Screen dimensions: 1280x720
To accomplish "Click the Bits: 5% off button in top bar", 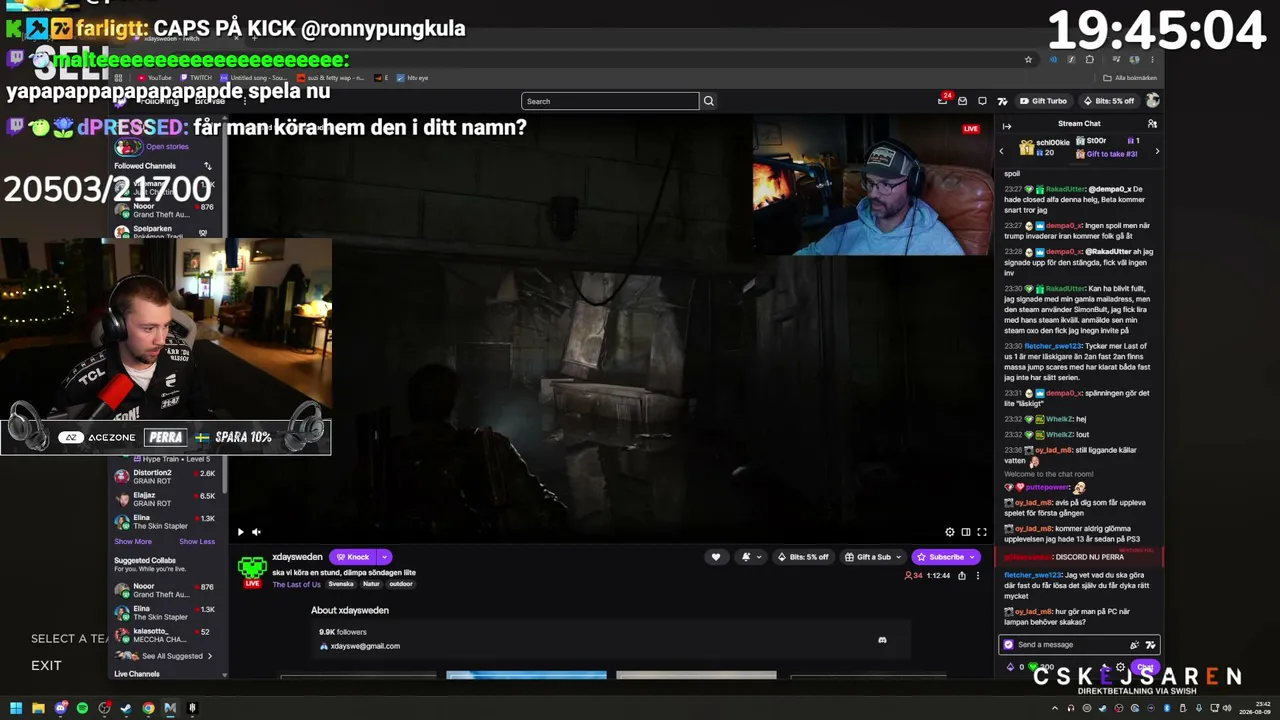I will (1108, 101).
